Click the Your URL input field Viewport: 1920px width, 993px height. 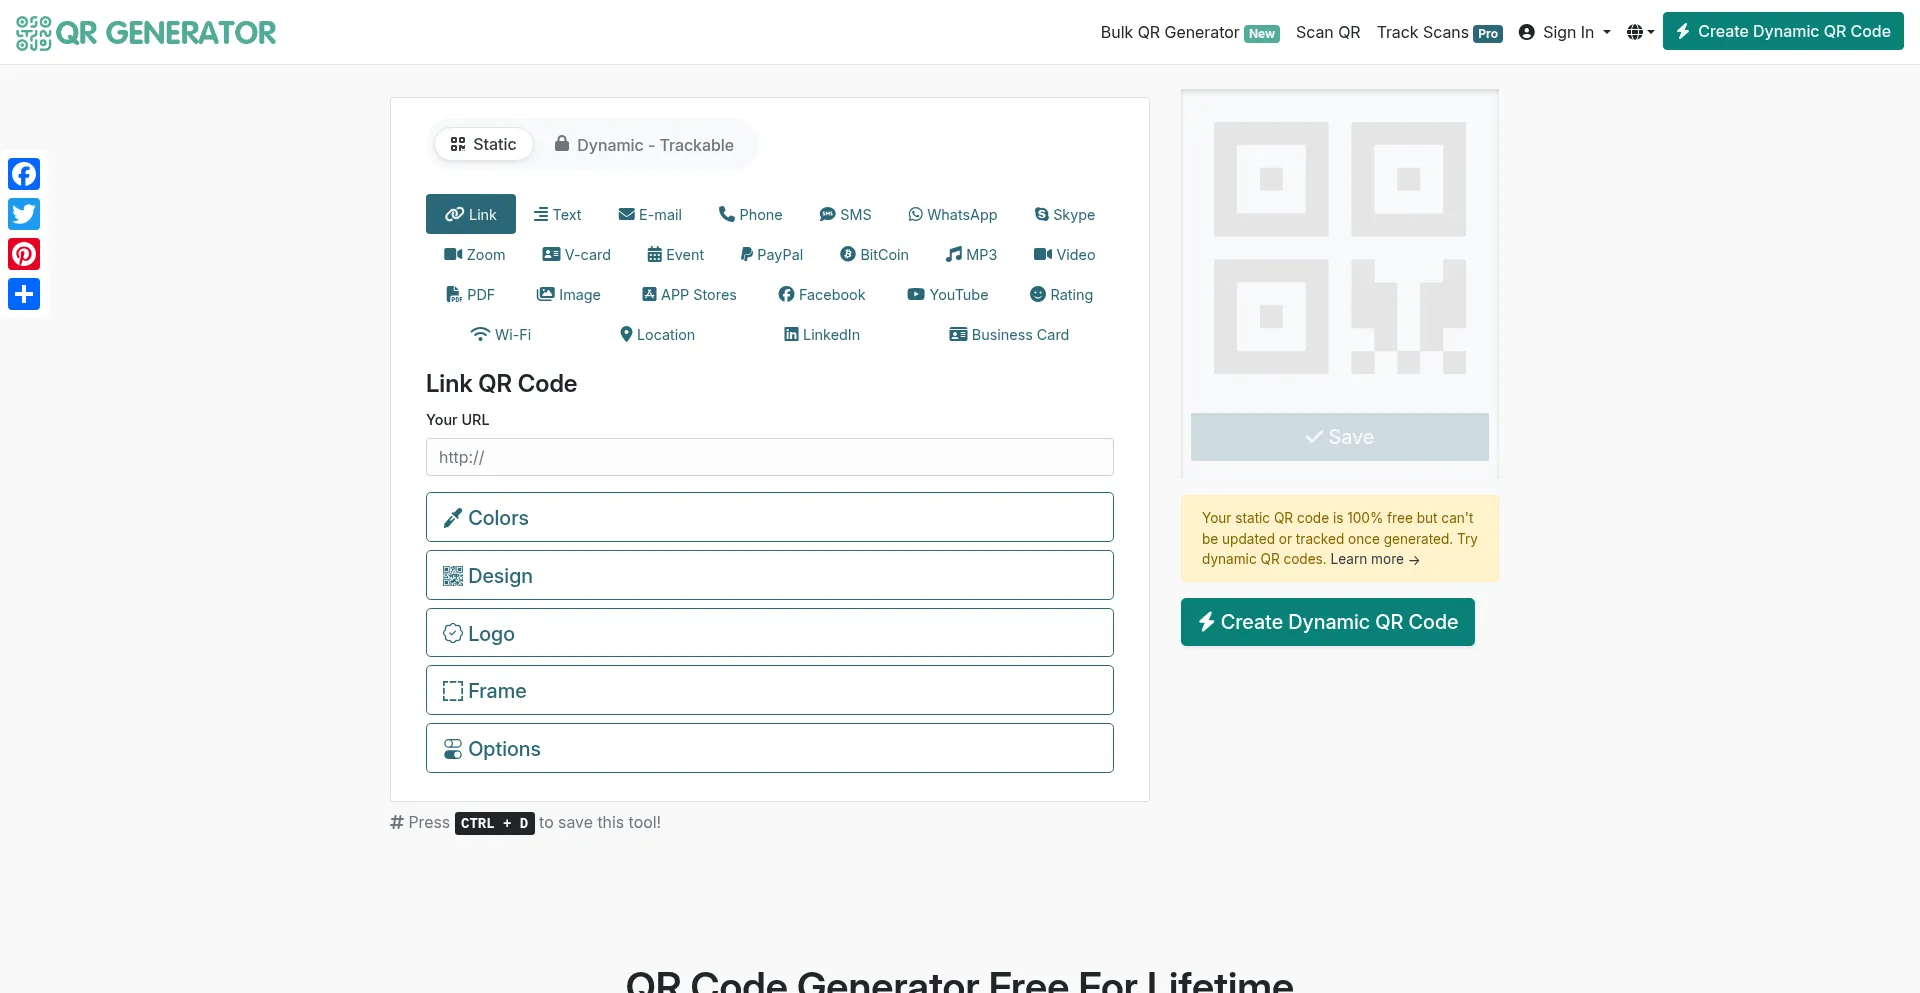coord(769,457)
